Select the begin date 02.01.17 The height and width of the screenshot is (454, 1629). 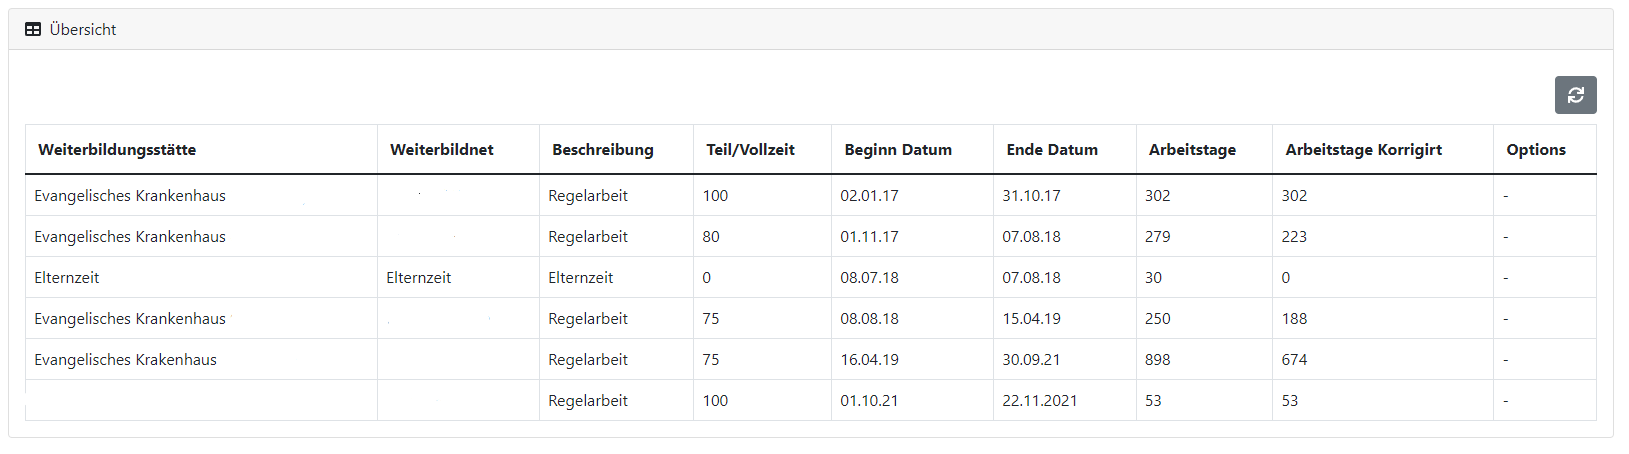tap(869, 196)
